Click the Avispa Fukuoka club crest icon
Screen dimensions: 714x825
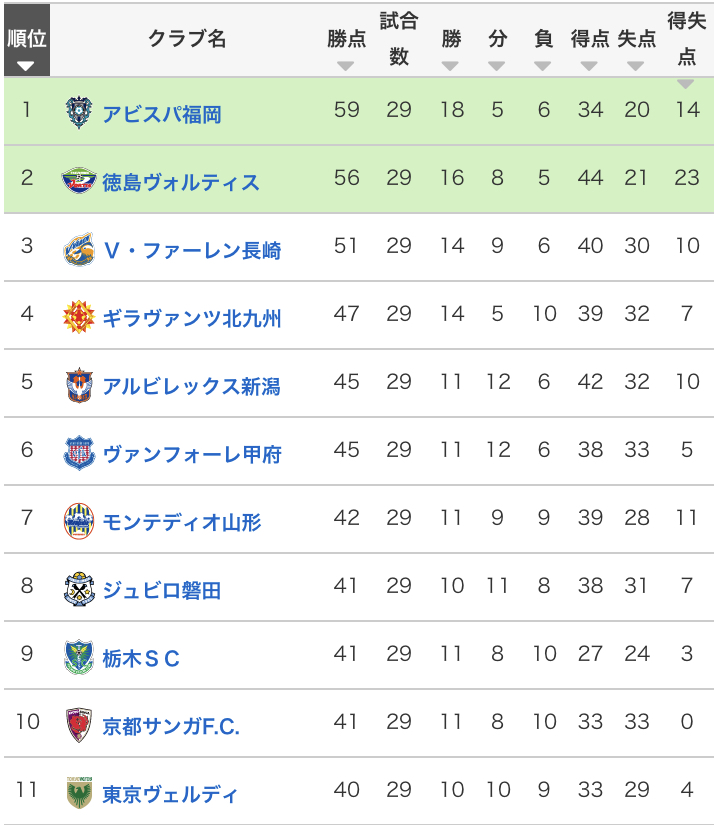tap(79, 111)
